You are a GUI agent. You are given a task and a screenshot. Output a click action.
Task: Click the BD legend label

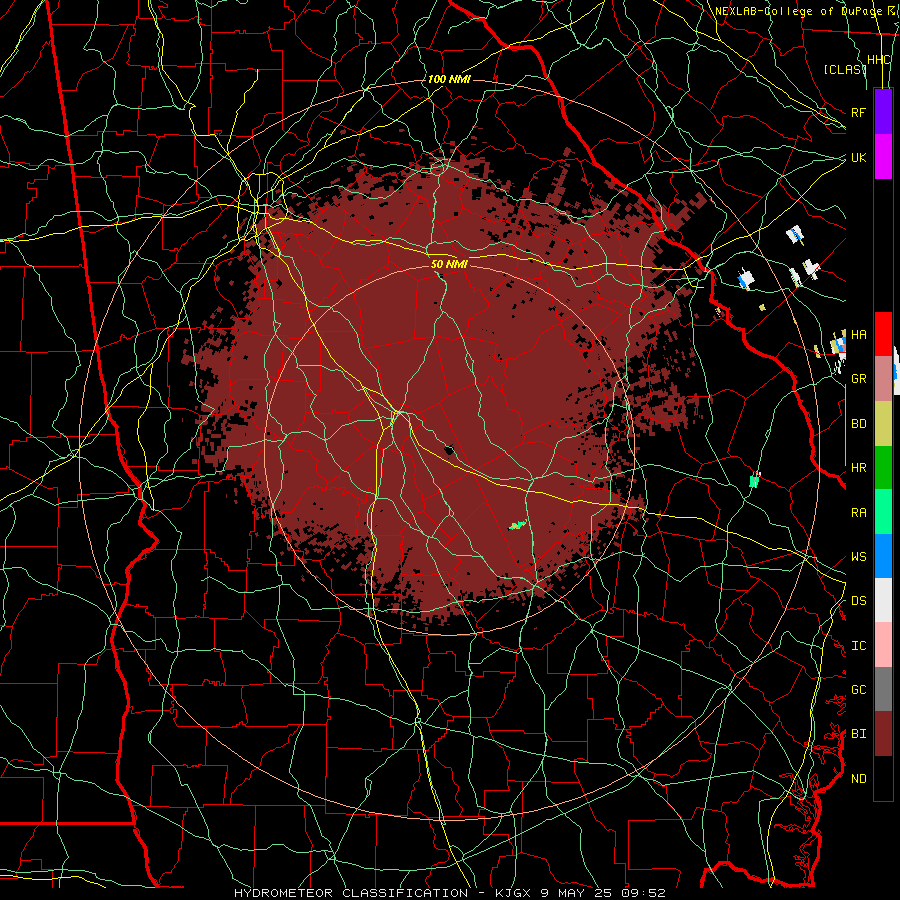859,424
